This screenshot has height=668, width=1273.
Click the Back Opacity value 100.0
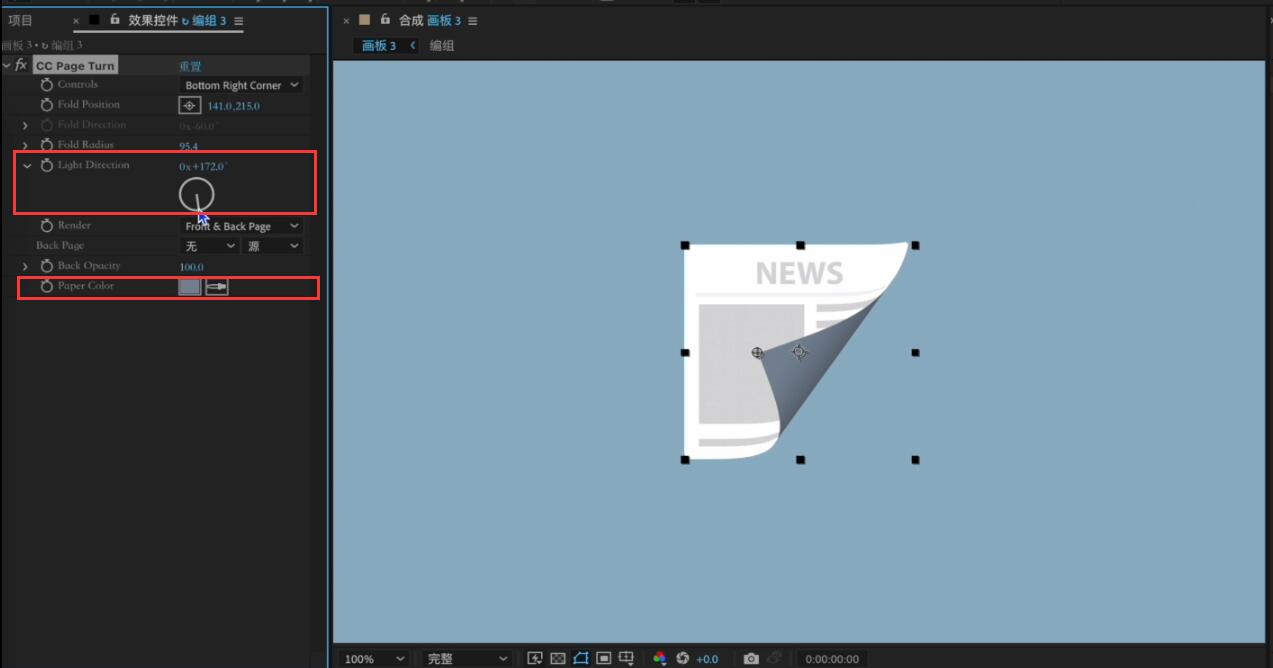(x=191, y=267)
